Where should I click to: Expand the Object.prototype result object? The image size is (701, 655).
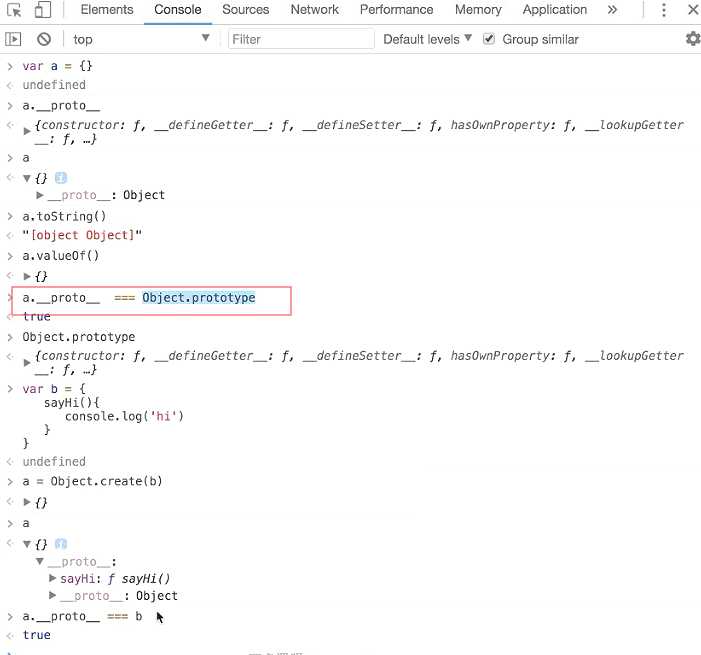(x=27, y=362)
